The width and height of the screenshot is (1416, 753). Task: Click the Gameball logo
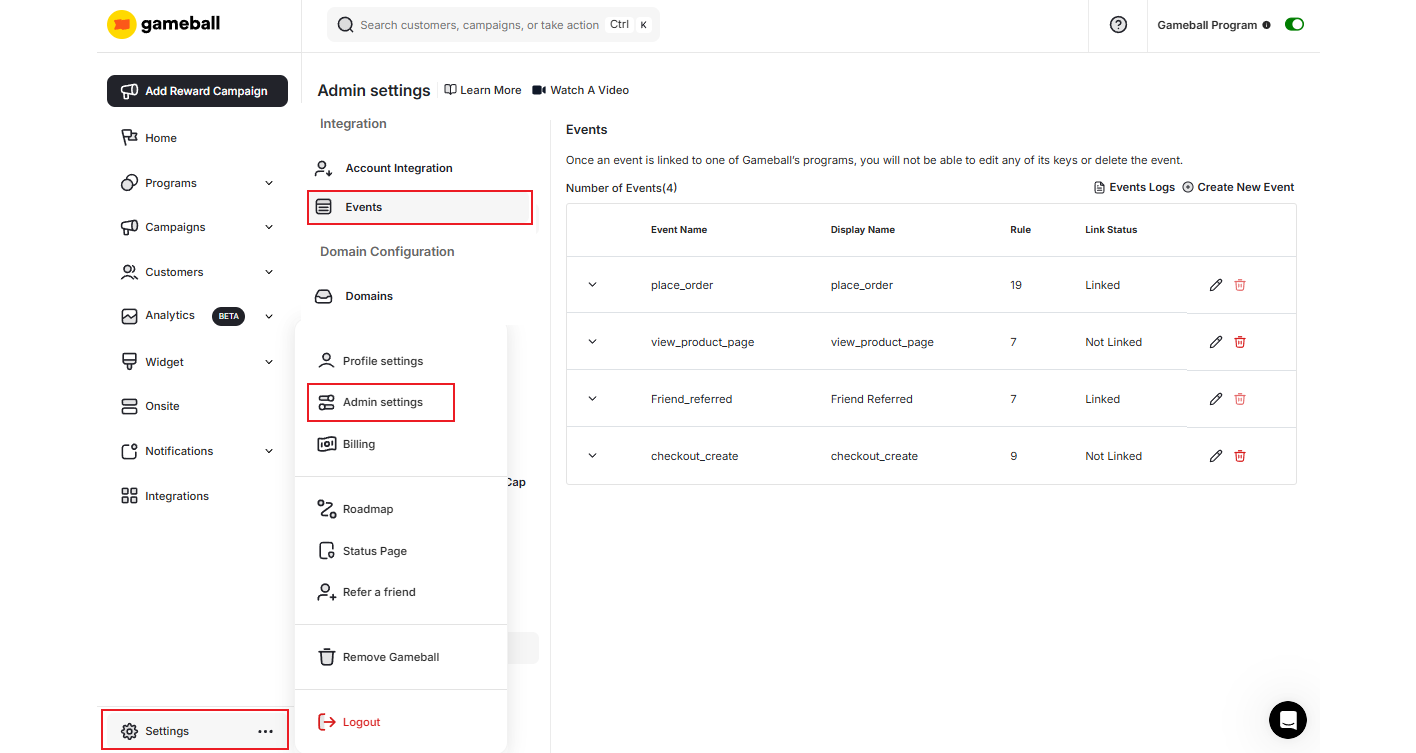(x=163, y=23)
